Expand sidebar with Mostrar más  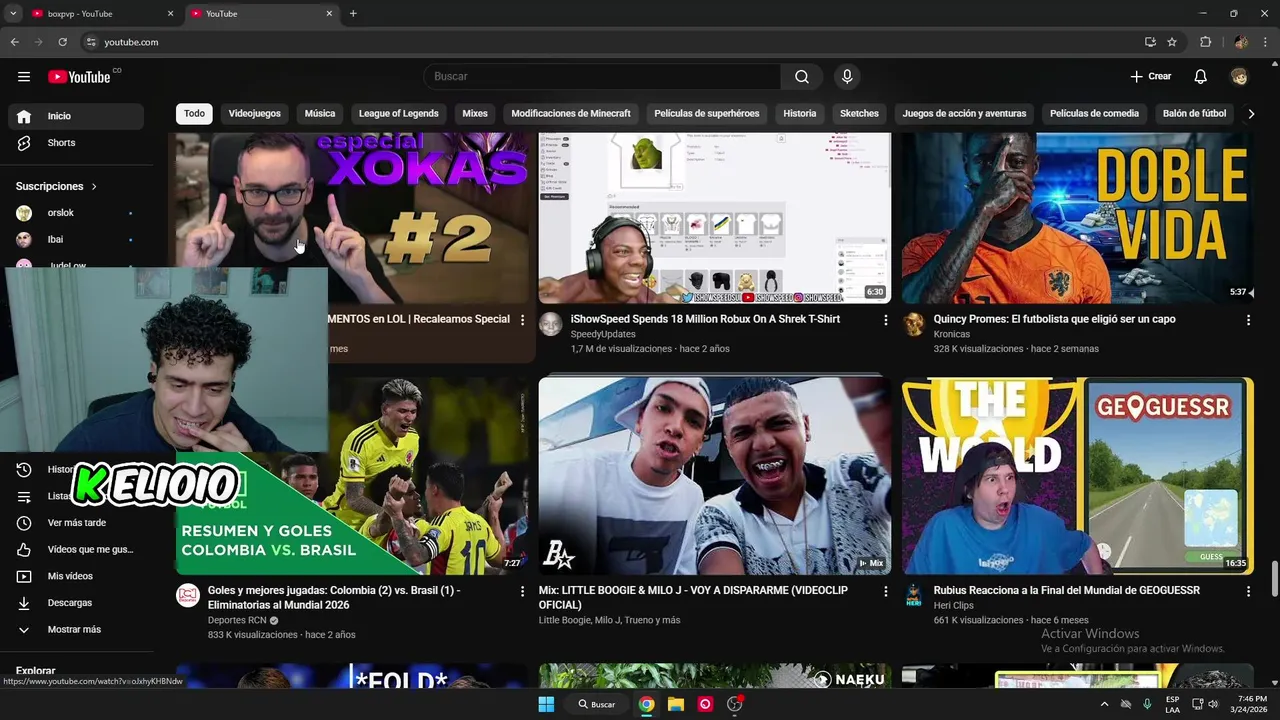(76, 630)
